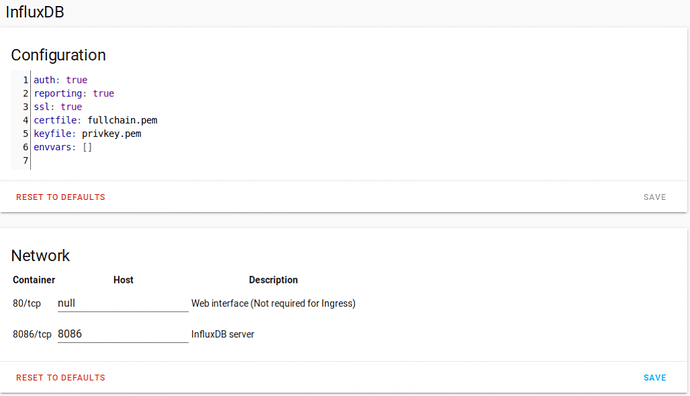Click the Web interface description text
Image resolution: width=690 pixels, height=396 pixels.
(x=273, y=304)
